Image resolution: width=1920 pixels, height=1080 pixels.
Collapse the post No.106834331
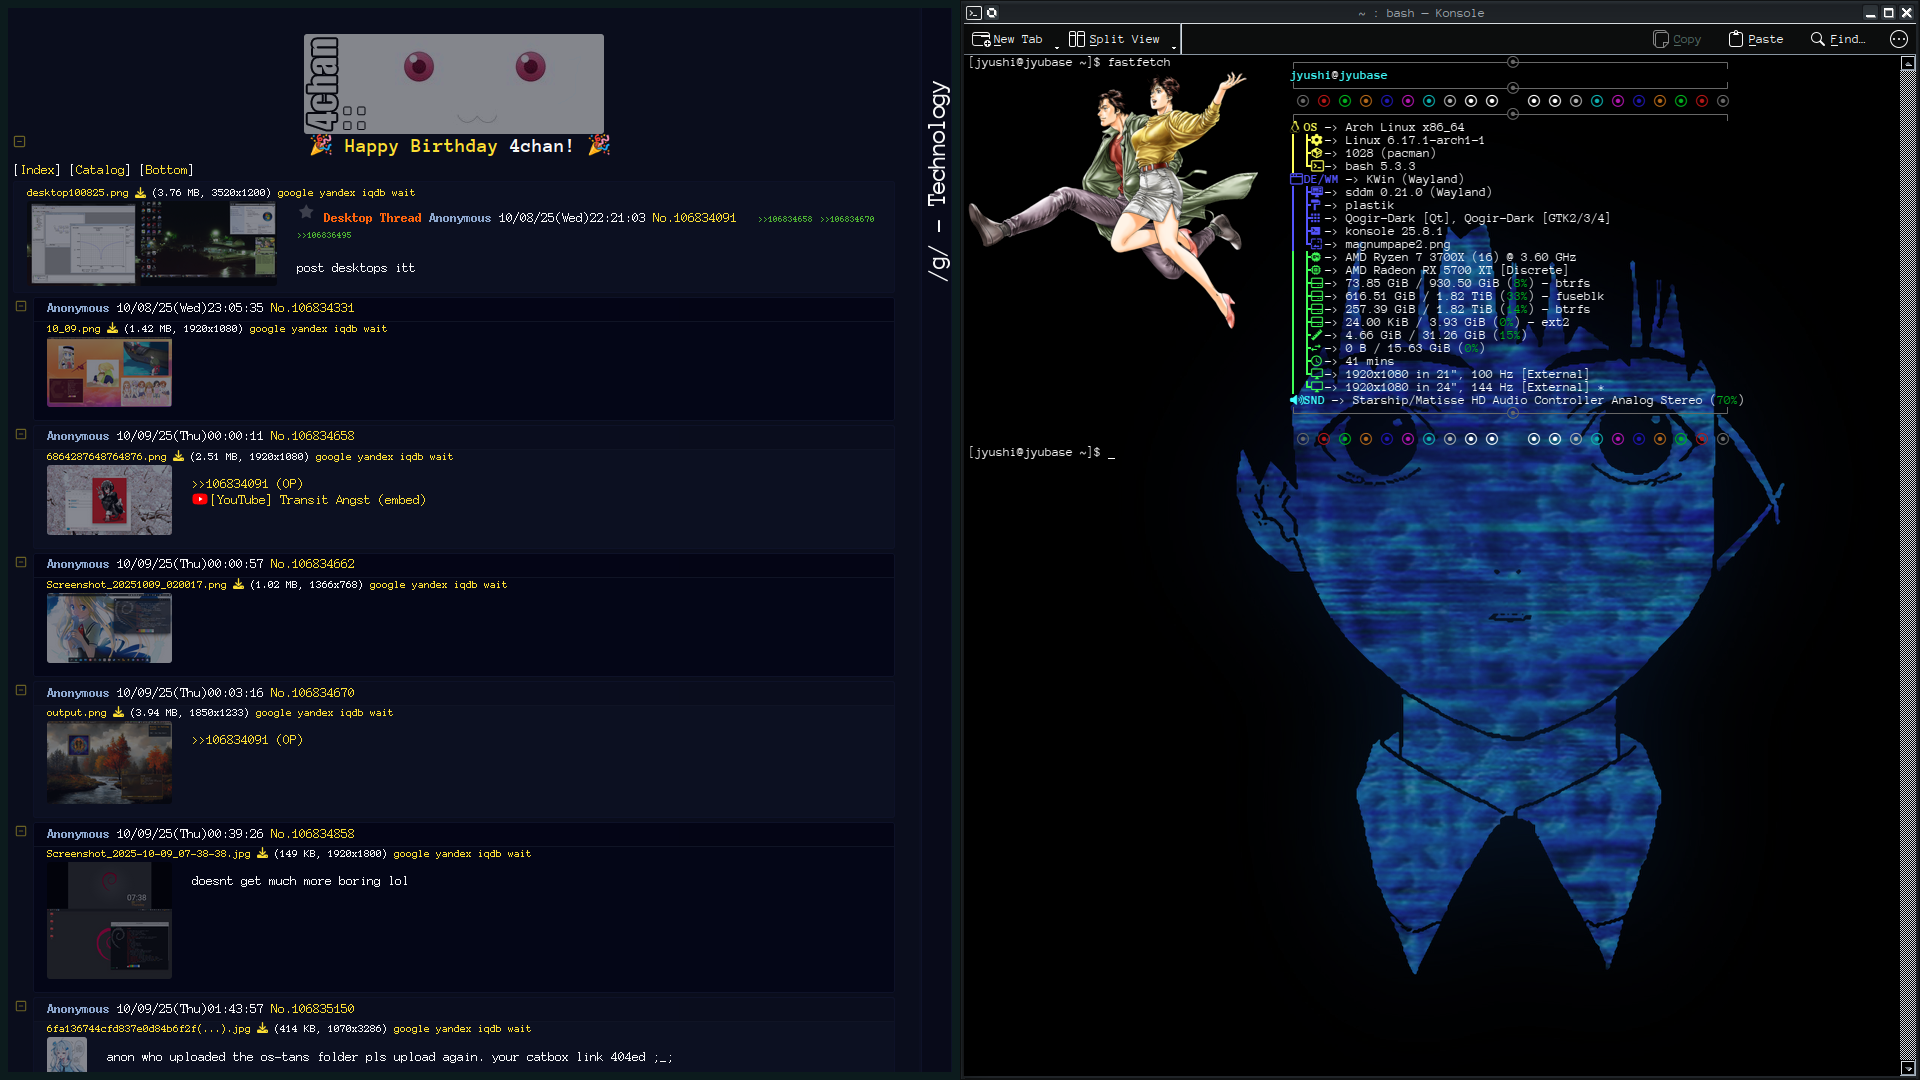click(20, 306)
